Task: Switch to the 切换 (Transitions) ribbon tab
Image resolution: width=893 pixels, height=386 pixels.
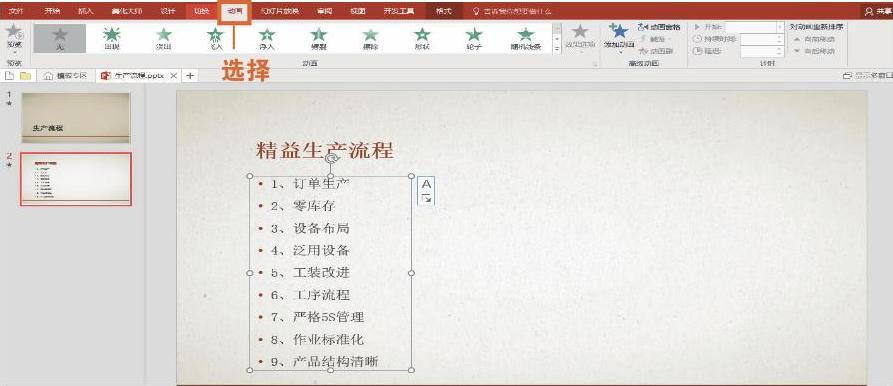Action: coord(201,11)
